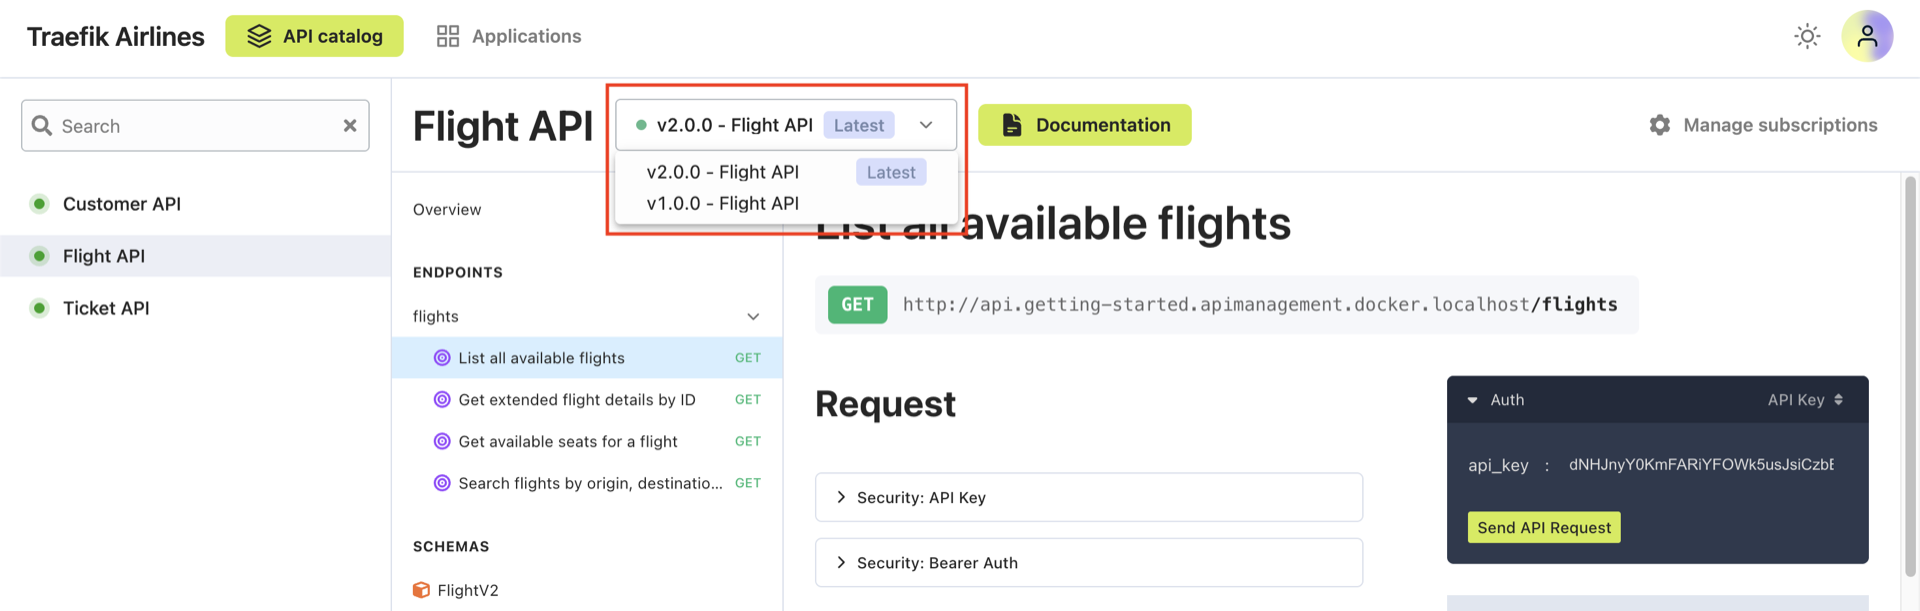1920x611 pixels.
Task: Select Get extended flight details by ID
Action: (587, 400)
